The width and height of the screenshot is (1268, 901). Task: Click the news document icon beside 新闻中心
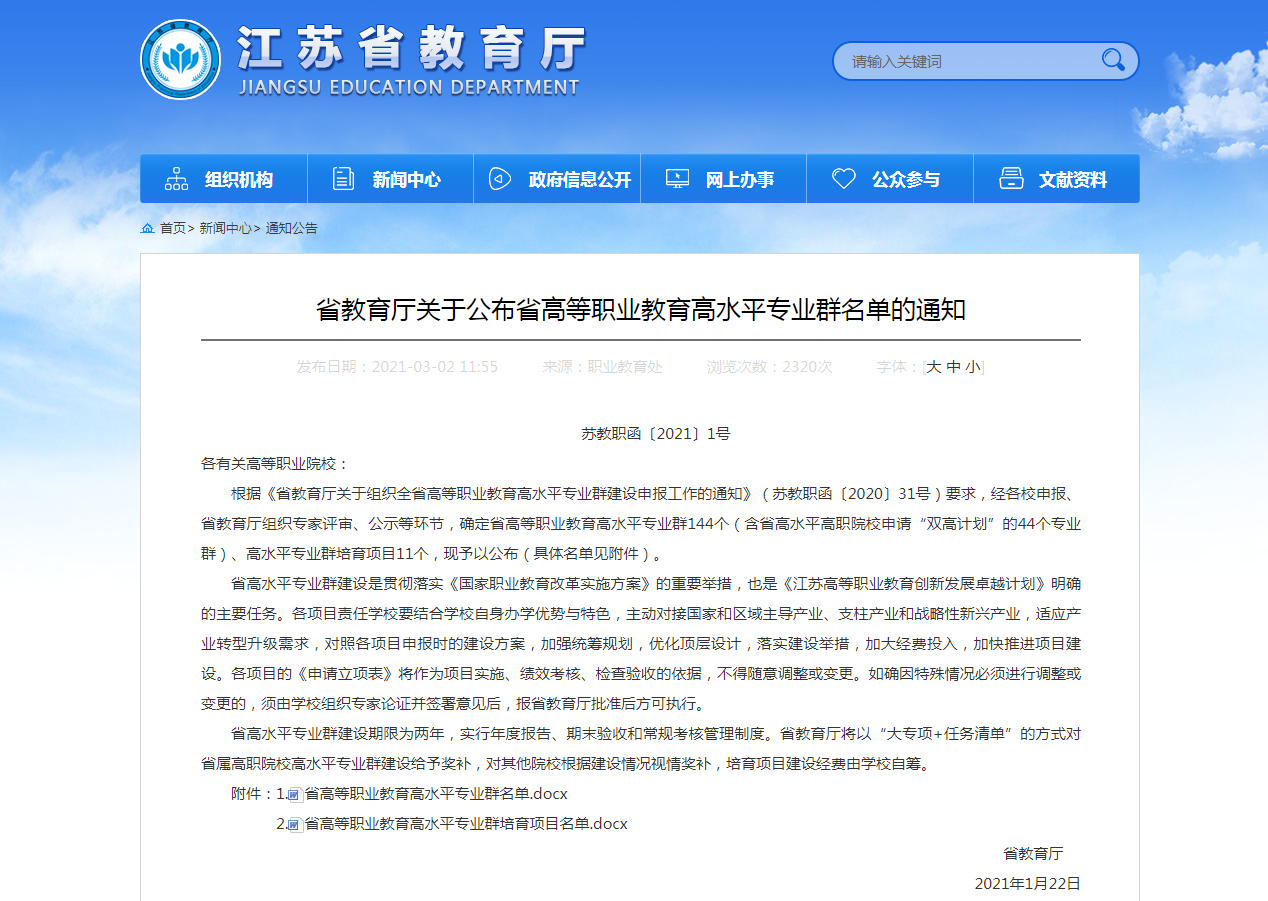pyautogui.click(x=344, y=177)
